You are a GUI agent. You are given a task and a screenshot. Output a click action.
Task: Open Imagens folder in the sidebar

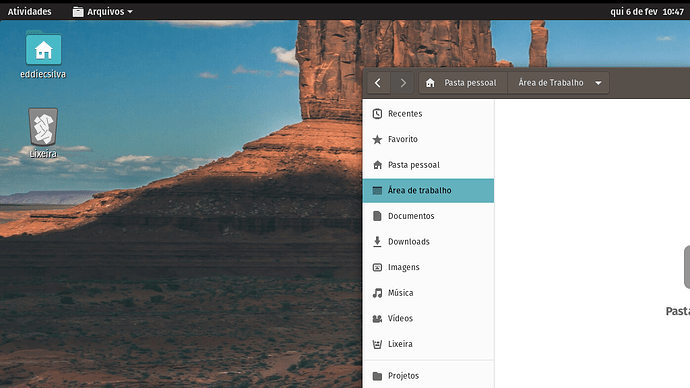click(x=428, y=267)
